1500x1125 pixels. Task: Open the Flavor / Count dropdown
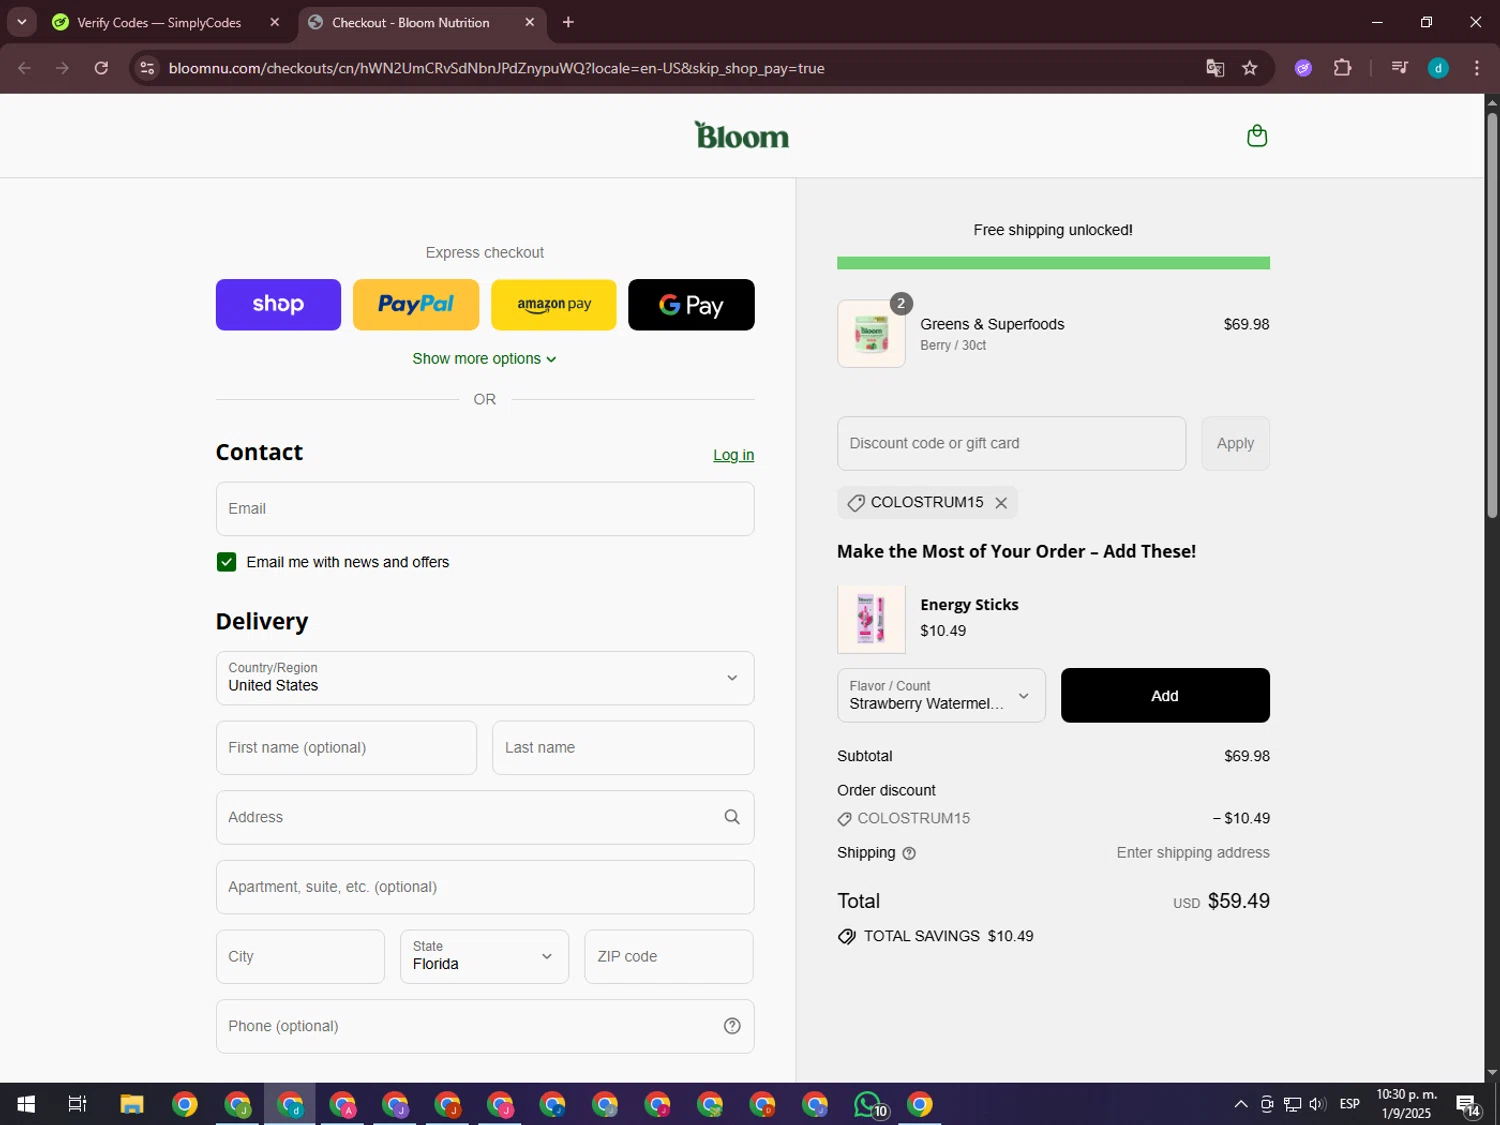(940, 696)
